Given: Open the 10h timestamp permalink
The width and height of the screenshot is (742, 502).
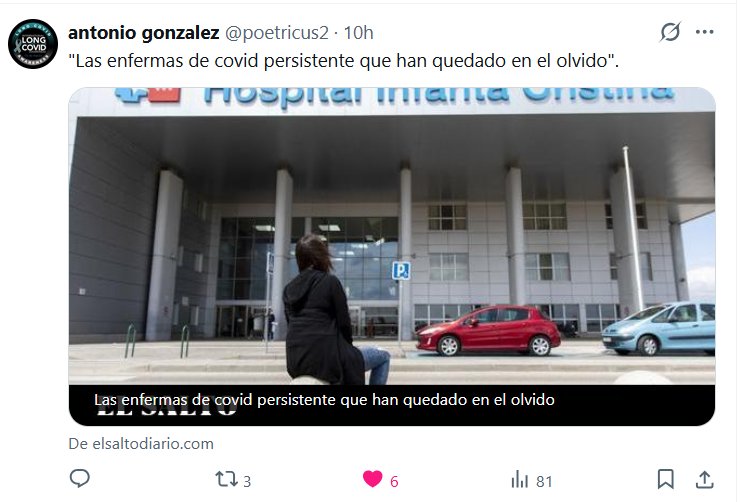Looking at the screenshot, I should (x=358, y=33).
